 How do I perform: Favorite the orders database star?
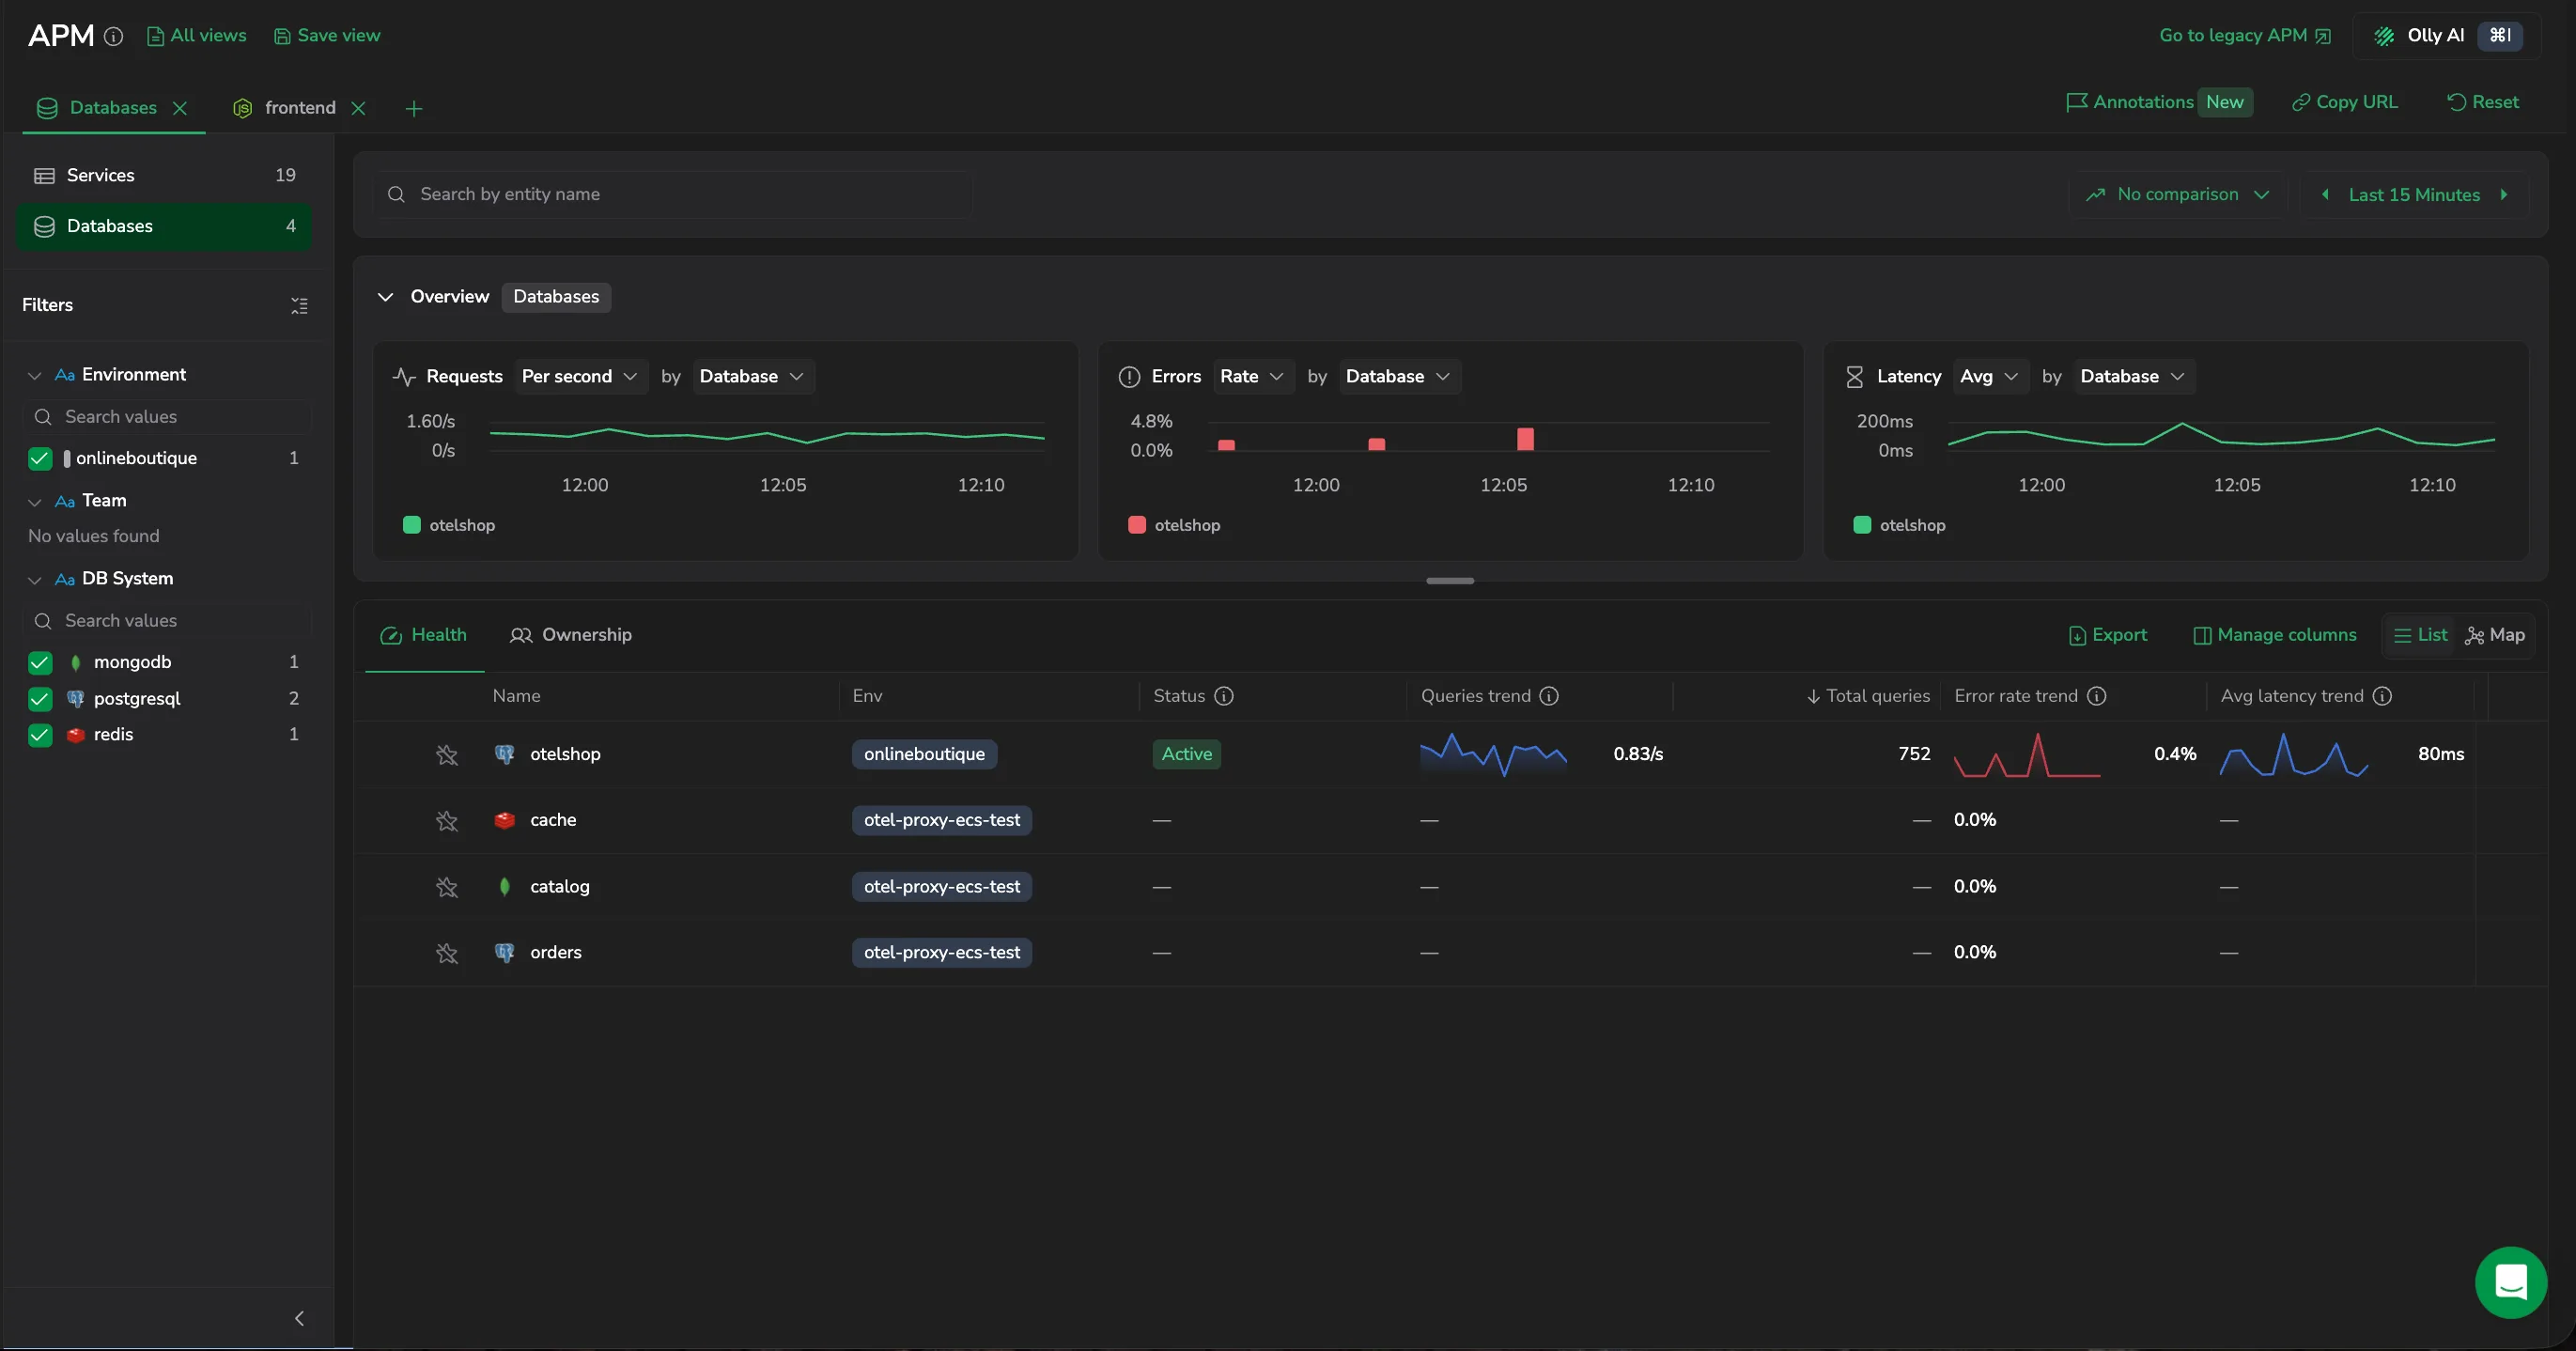point(447,953)
